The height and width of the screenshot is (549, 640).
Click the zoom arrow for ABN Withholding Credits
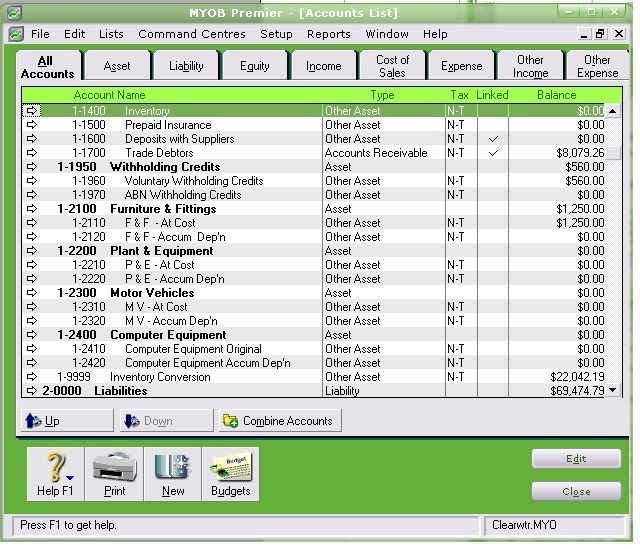(31, 194)
